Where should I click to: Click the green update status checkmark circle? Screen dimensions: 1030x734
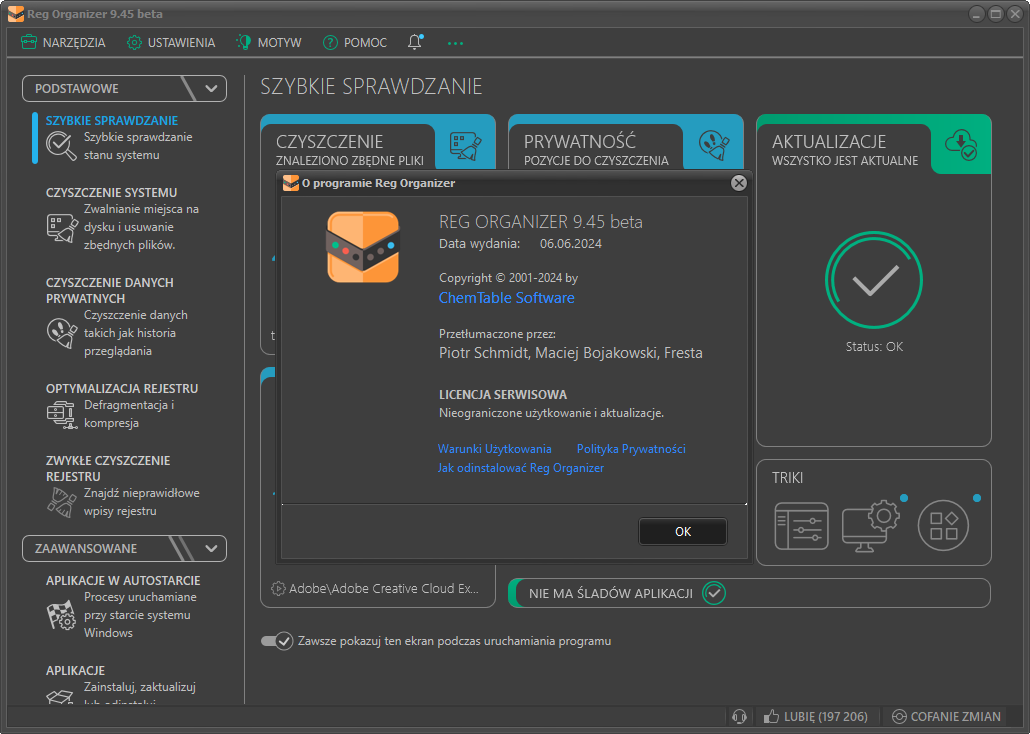tap(874, 280)
